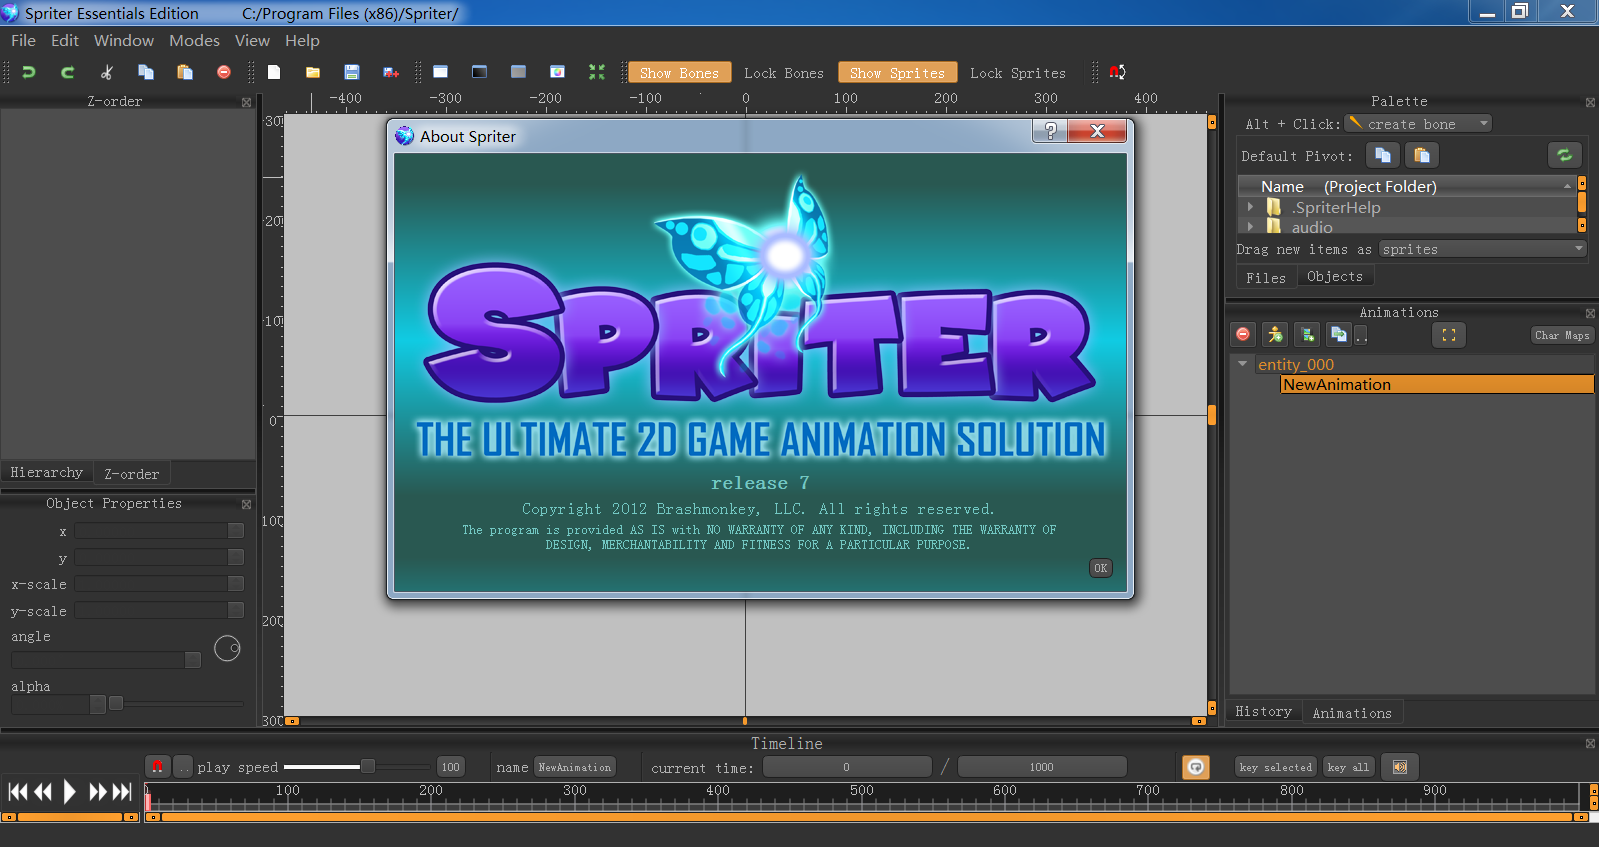This screenshot has height=847, width=1599.
Task: Open the Alt+Click 'create bone' dropdown
Action: click(x=1418, y=124)
